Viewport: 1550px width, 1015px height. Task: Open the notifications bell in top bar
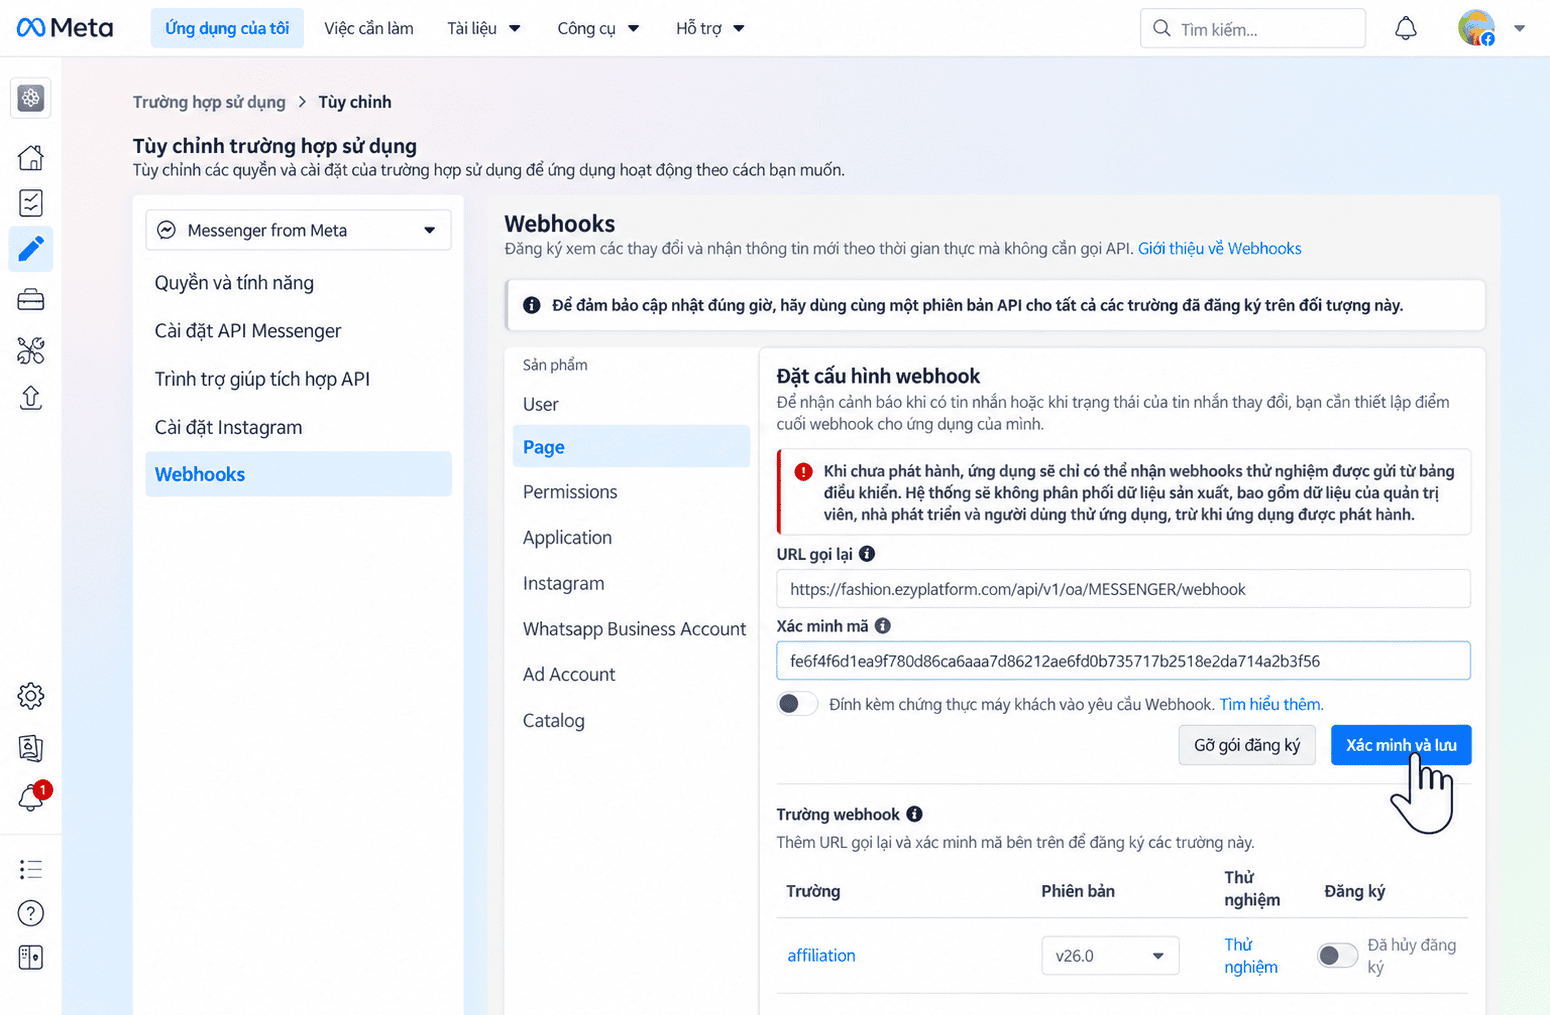1405,28
